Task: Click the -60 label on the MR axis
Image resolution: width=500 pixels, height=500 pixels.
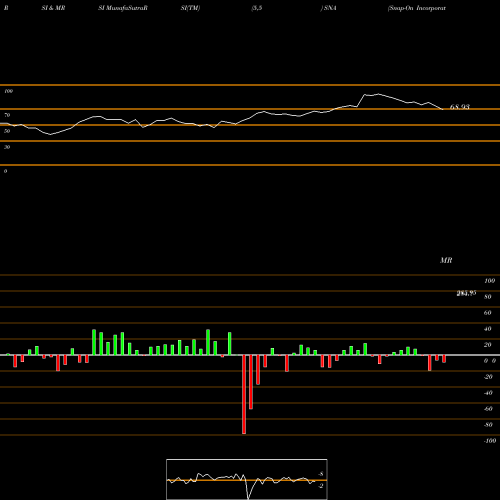Action: (x=488, y=409)
